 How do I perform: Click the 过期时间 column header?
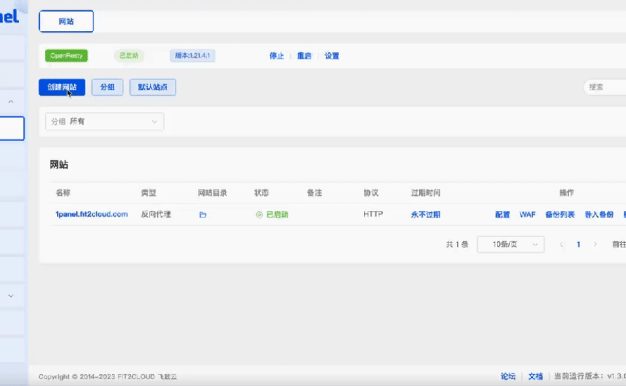point(426,193)
